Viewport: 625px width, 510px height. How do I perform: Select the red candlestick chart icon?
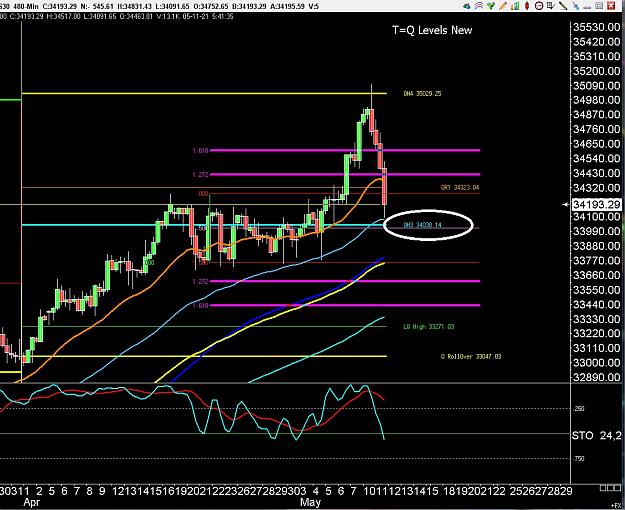527,6
